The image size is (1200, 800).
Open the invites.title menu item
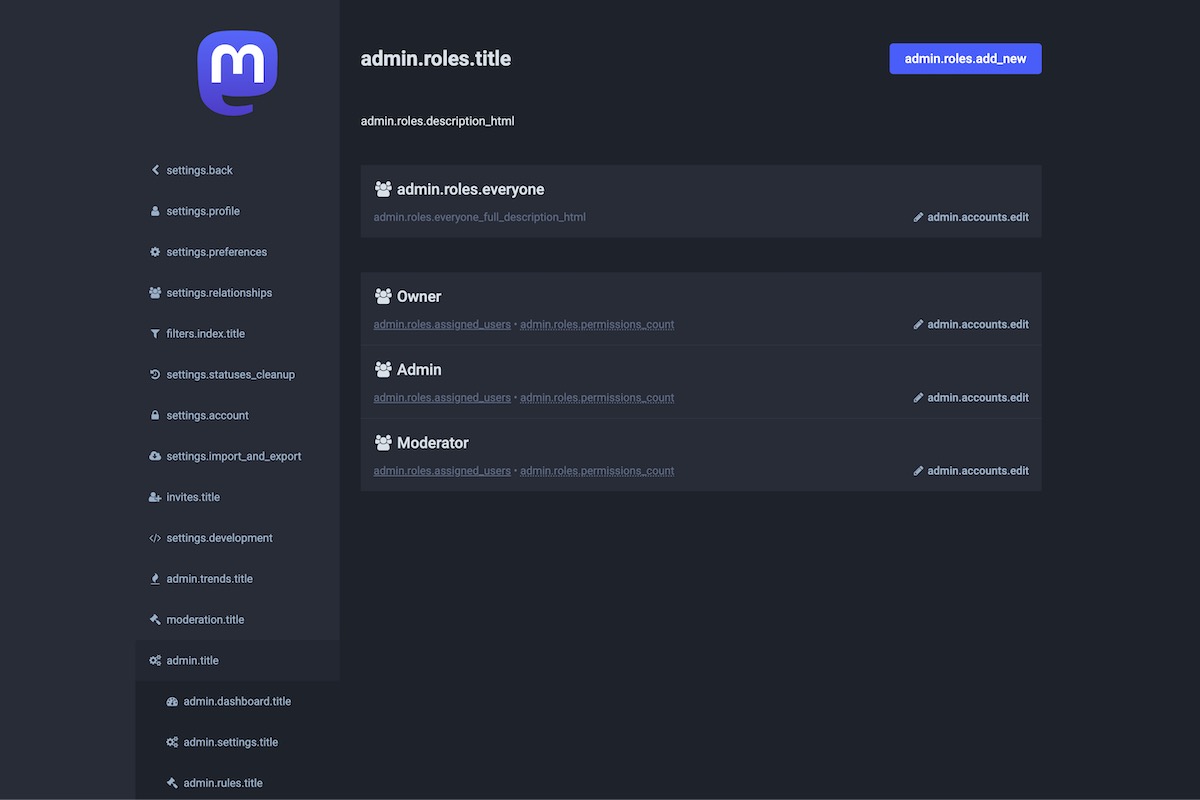pos(192,497)
